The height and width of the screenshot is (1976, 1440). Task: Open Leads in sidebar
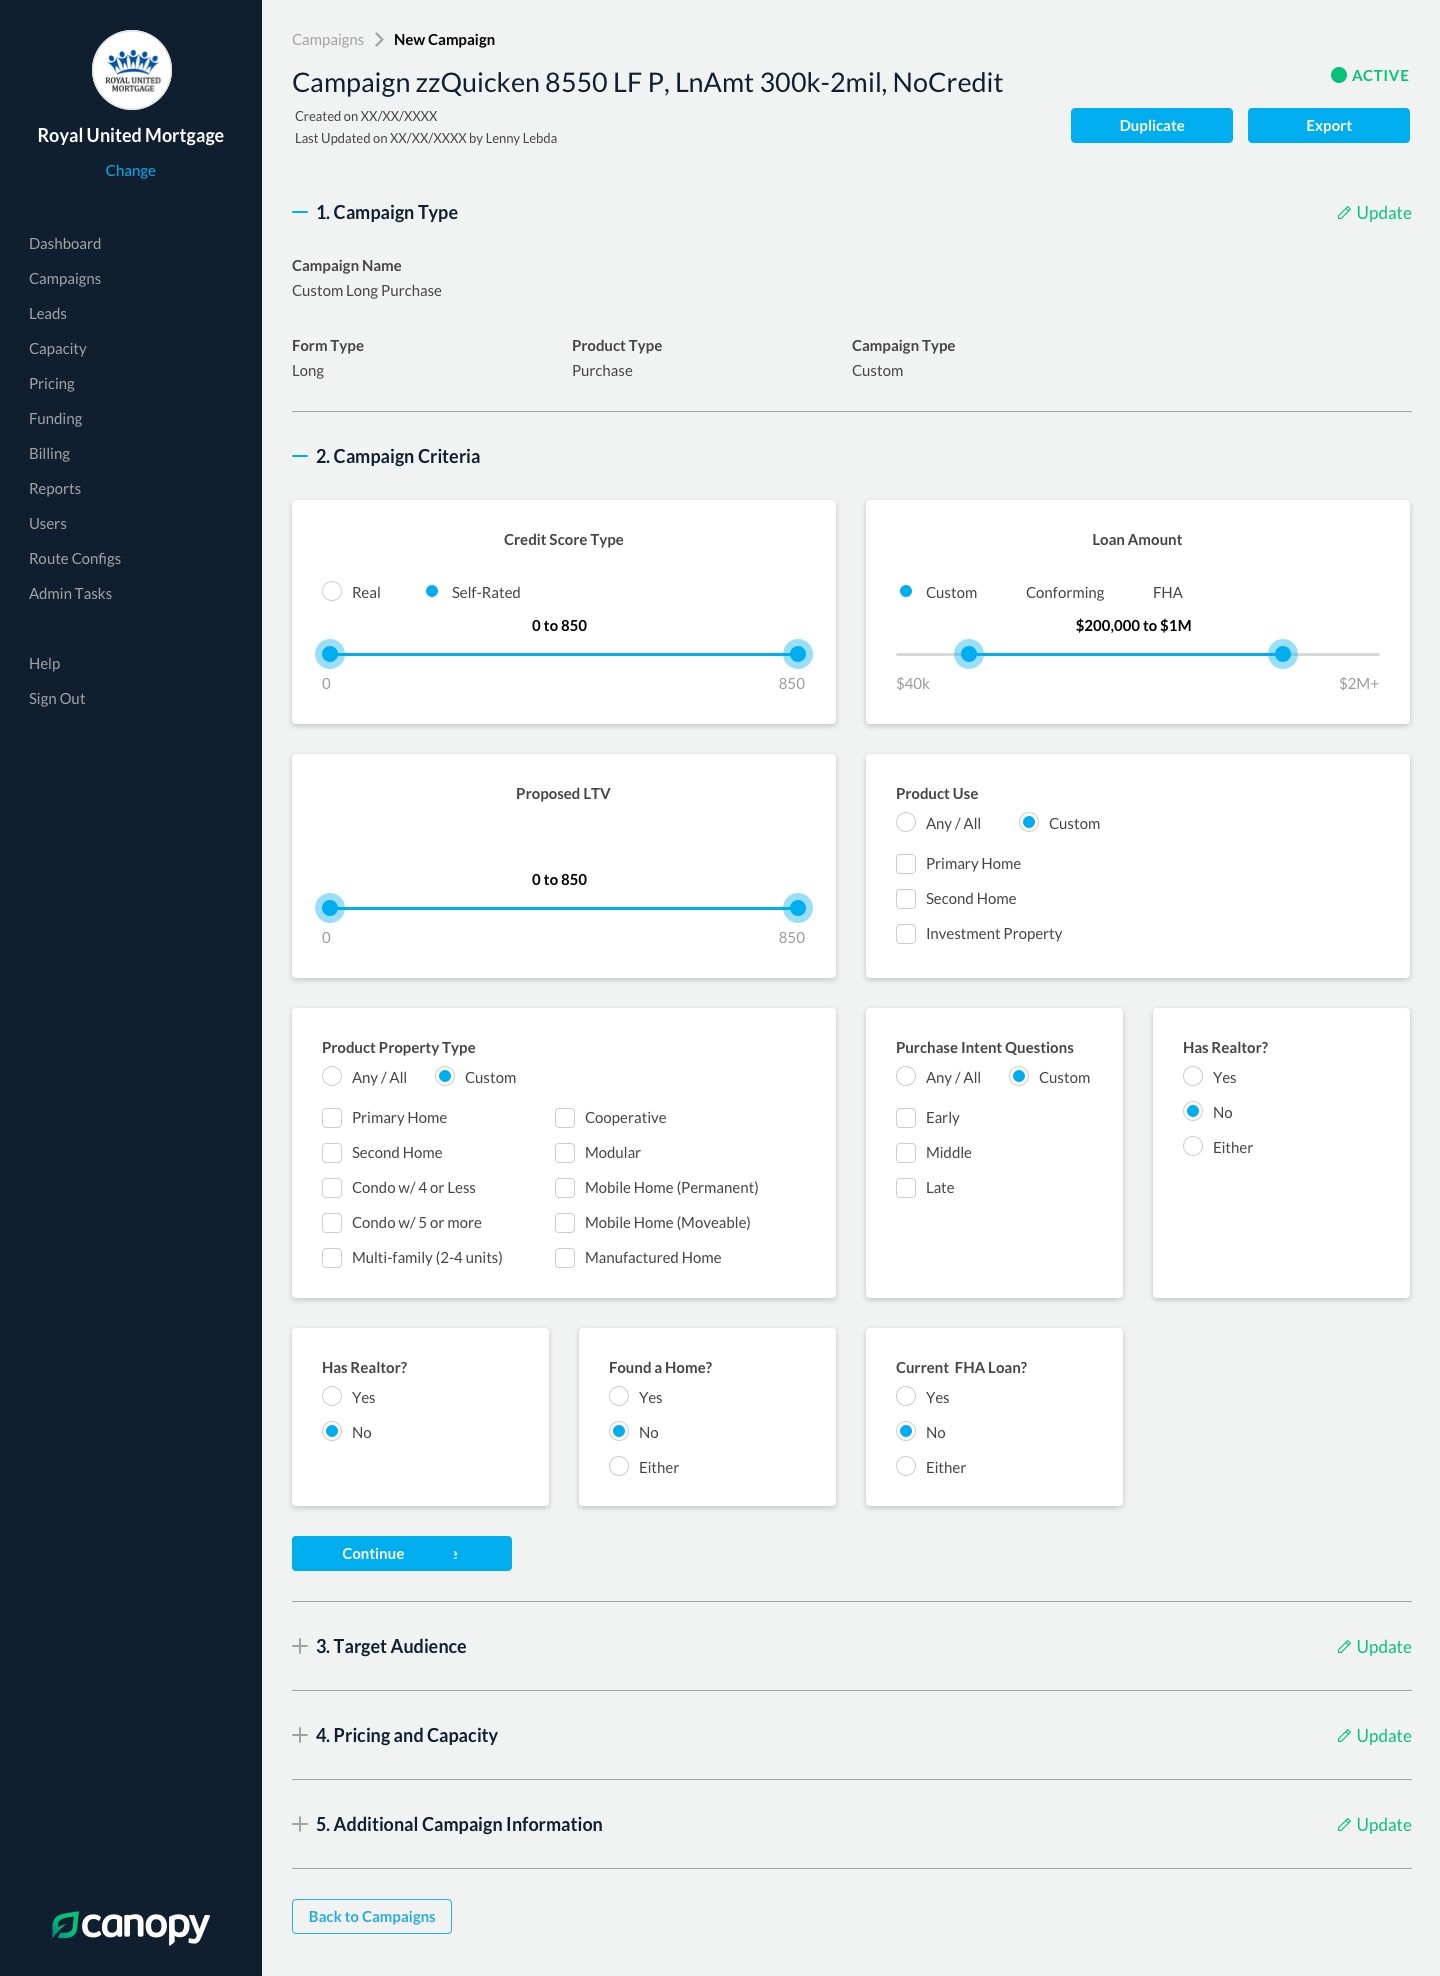click(48, 313)
